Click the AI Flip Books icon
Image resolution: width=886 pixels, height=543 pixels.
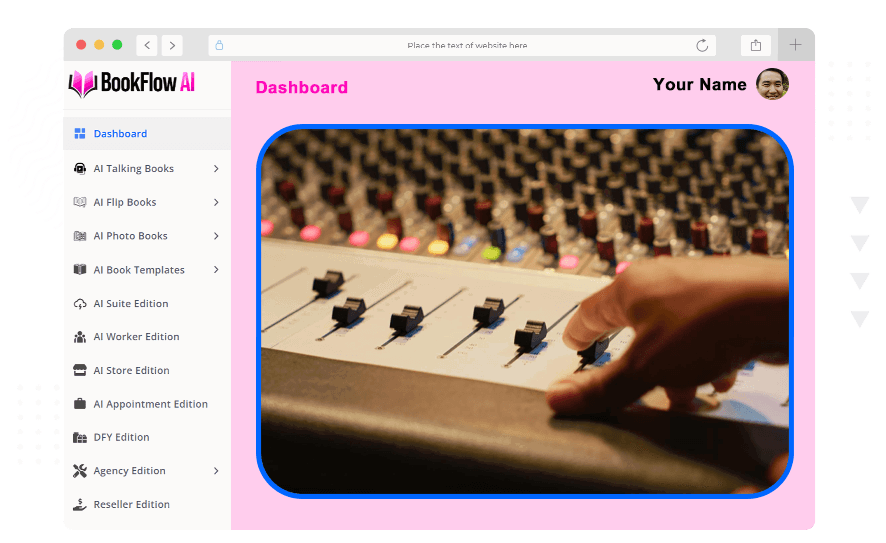coord(80,202)
